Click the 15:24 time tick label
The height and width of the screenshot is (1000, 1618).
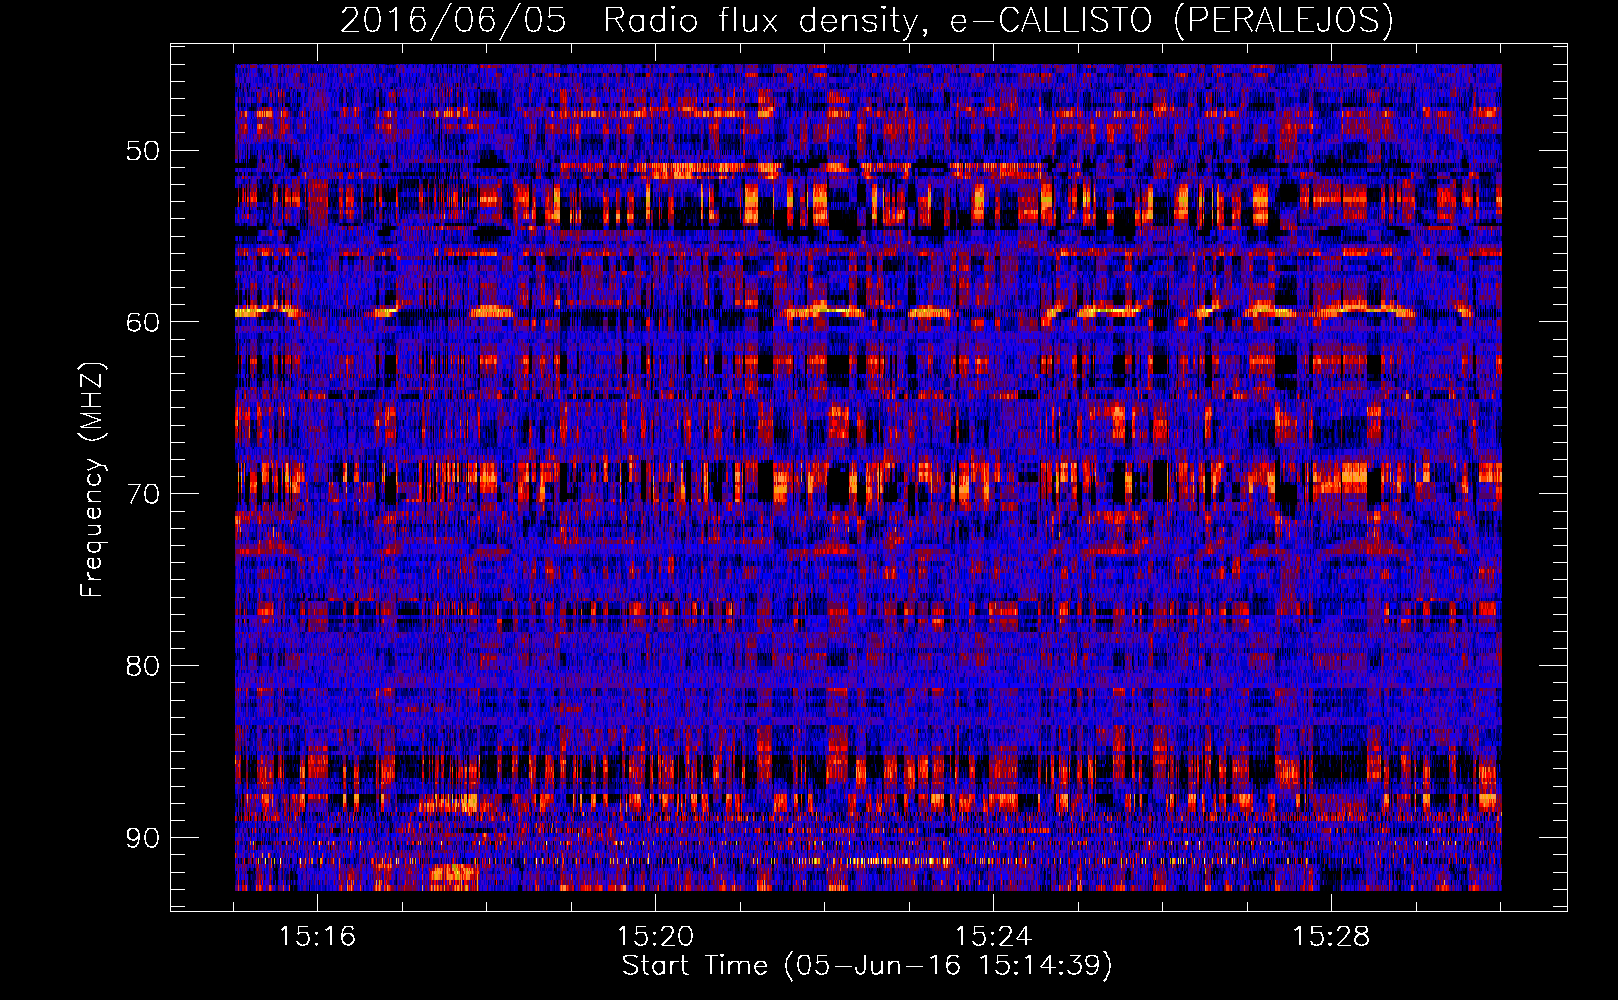[x=993, y=937]
